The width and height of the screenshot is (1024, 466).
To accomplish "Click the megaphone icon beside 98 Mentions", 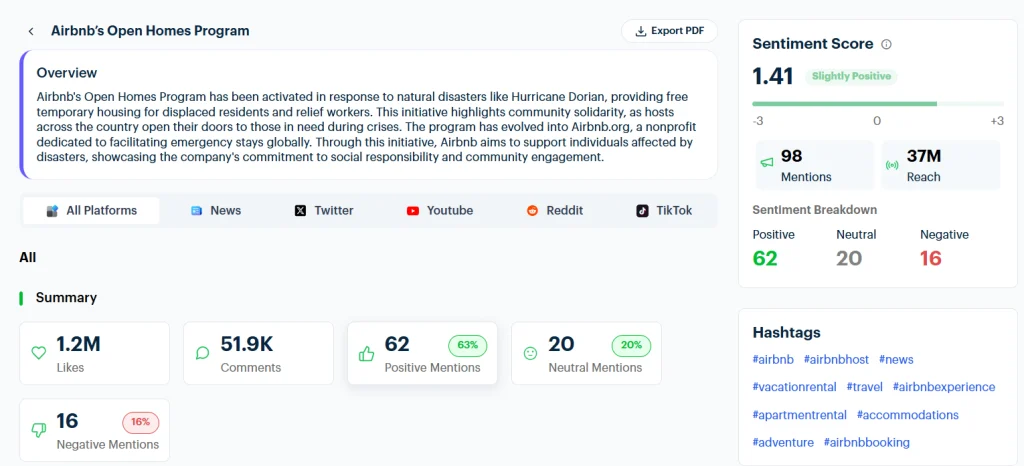I will [x=767, y=164].
